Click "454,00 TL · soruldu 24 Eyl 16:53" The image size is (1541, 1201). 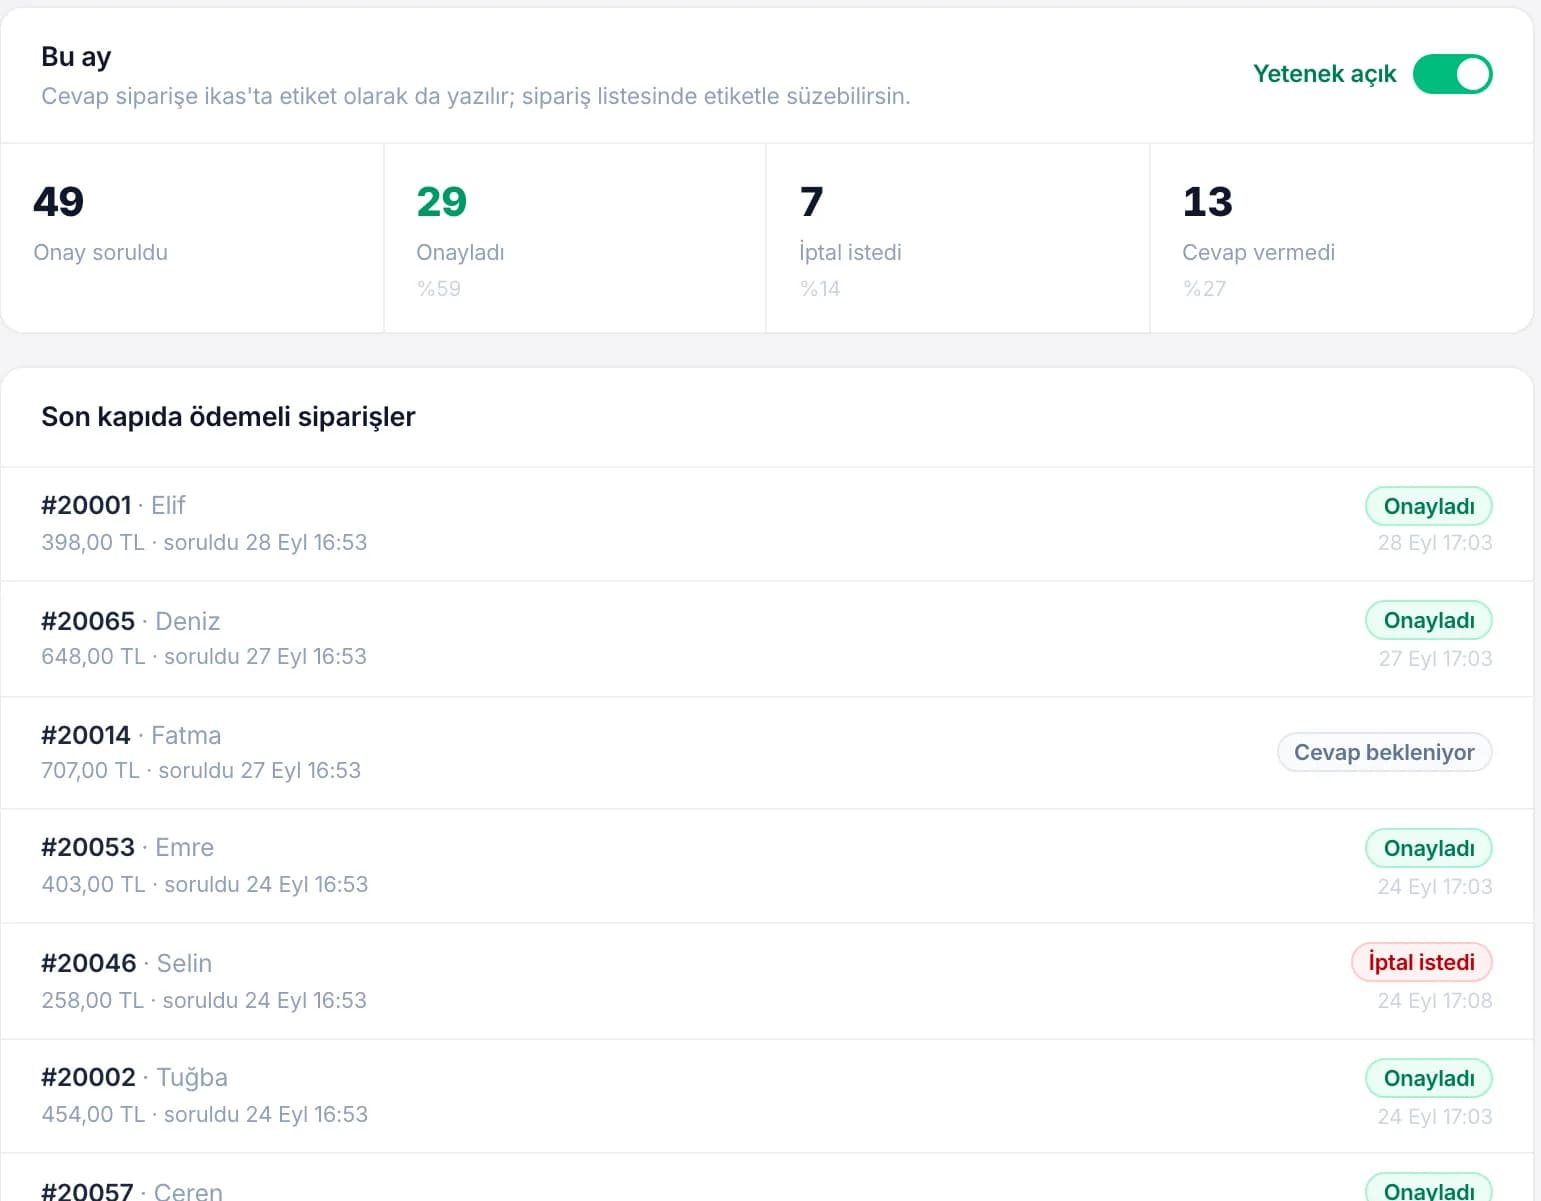(204, 1114)
